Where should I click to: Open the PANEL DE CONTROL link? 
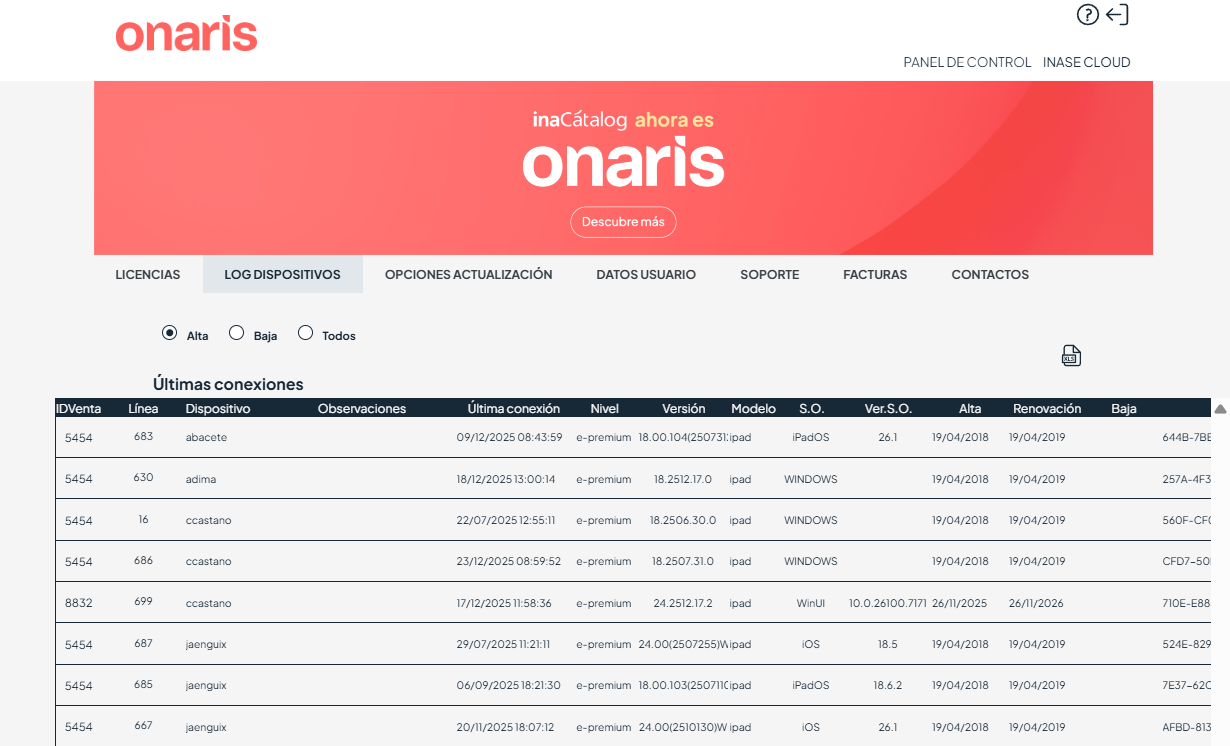click(967, 62)
